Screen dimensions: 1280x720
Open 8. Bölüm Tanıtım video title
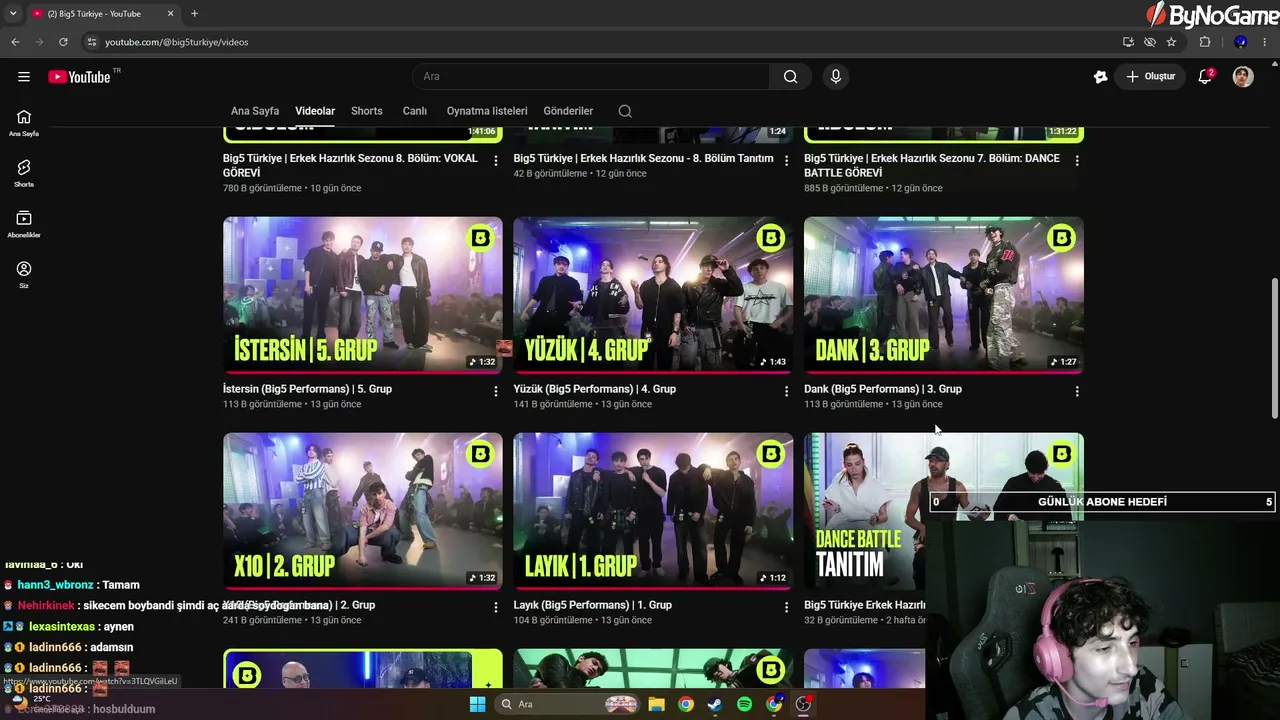click(643, 158)
